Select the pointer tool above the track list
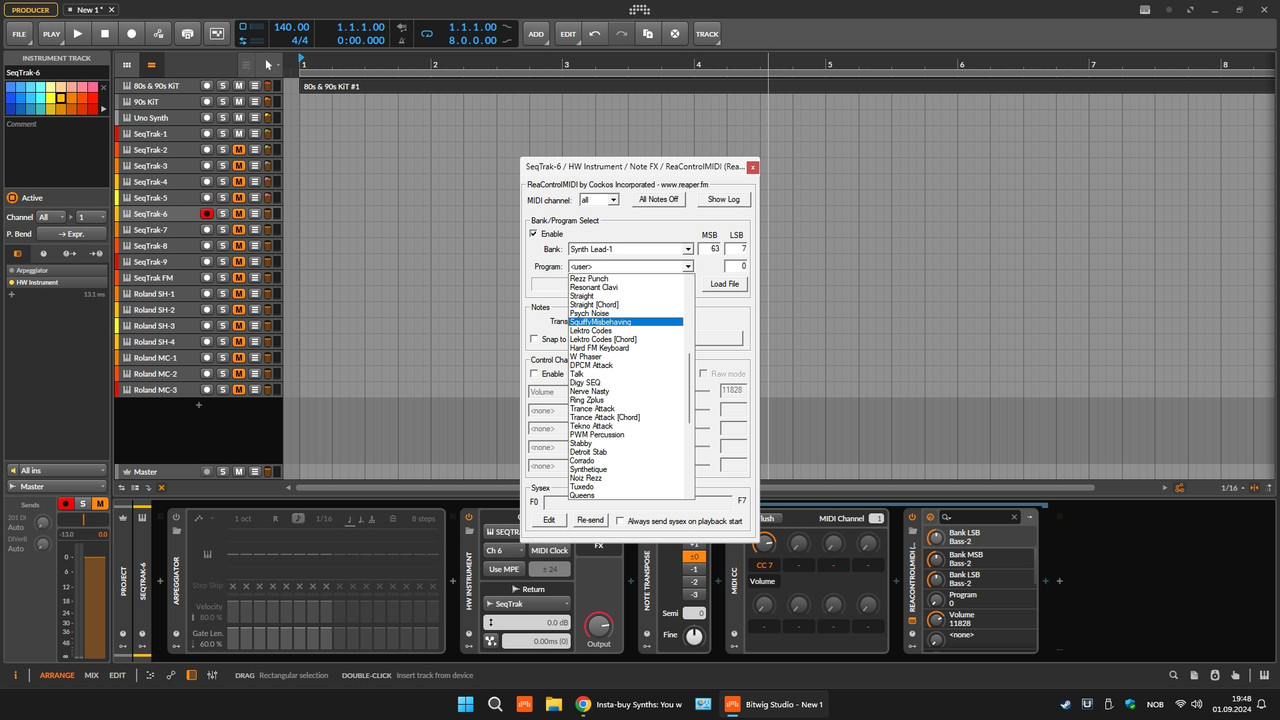The width and height of the screenshot is (1280, 720). [268, 64]
